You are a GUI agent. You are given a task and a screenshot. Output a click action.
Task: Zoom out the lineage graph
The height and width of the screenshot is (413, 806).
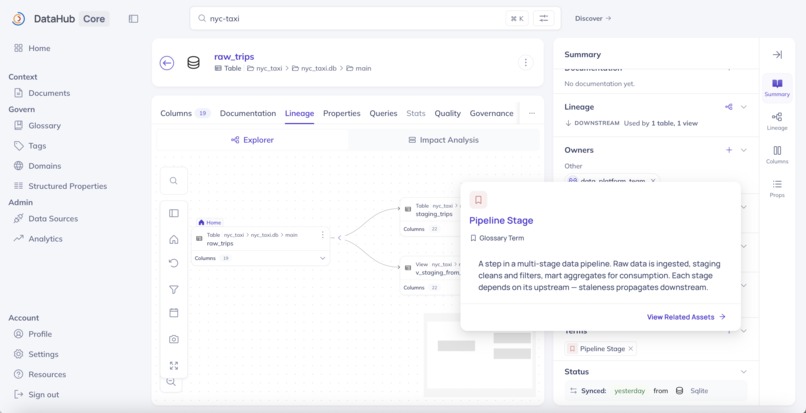171,382
